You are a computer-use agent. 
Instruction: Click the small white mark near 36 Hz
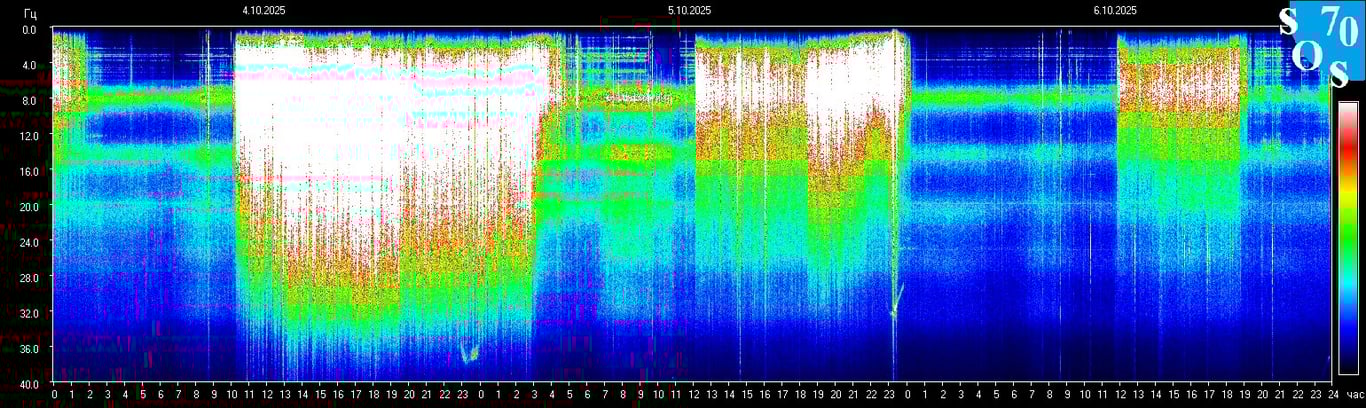click(469, 353)
